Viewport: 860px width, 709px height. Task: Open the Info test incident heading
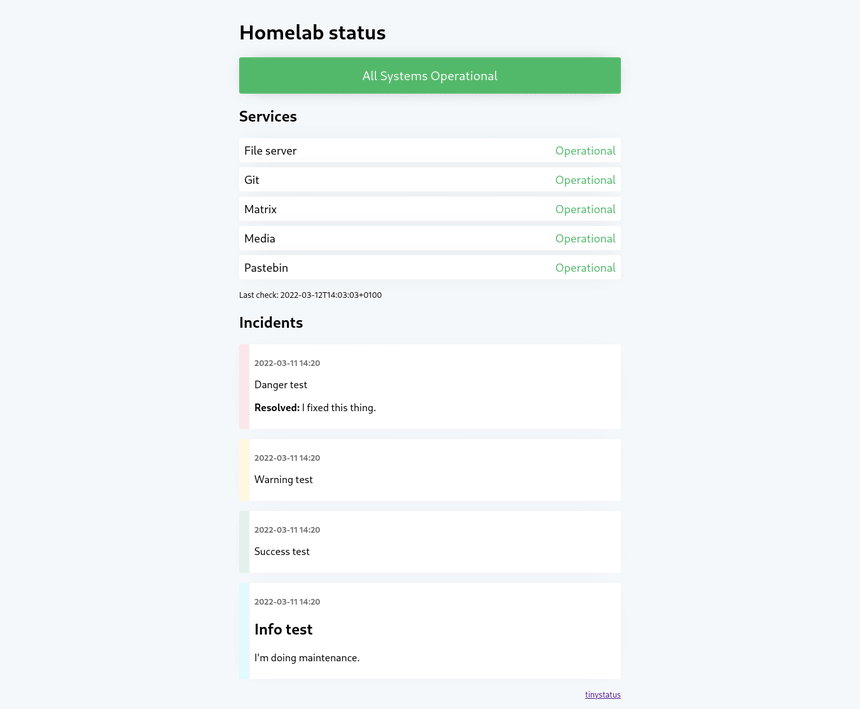pyautogui.click(x=283, y=629)
